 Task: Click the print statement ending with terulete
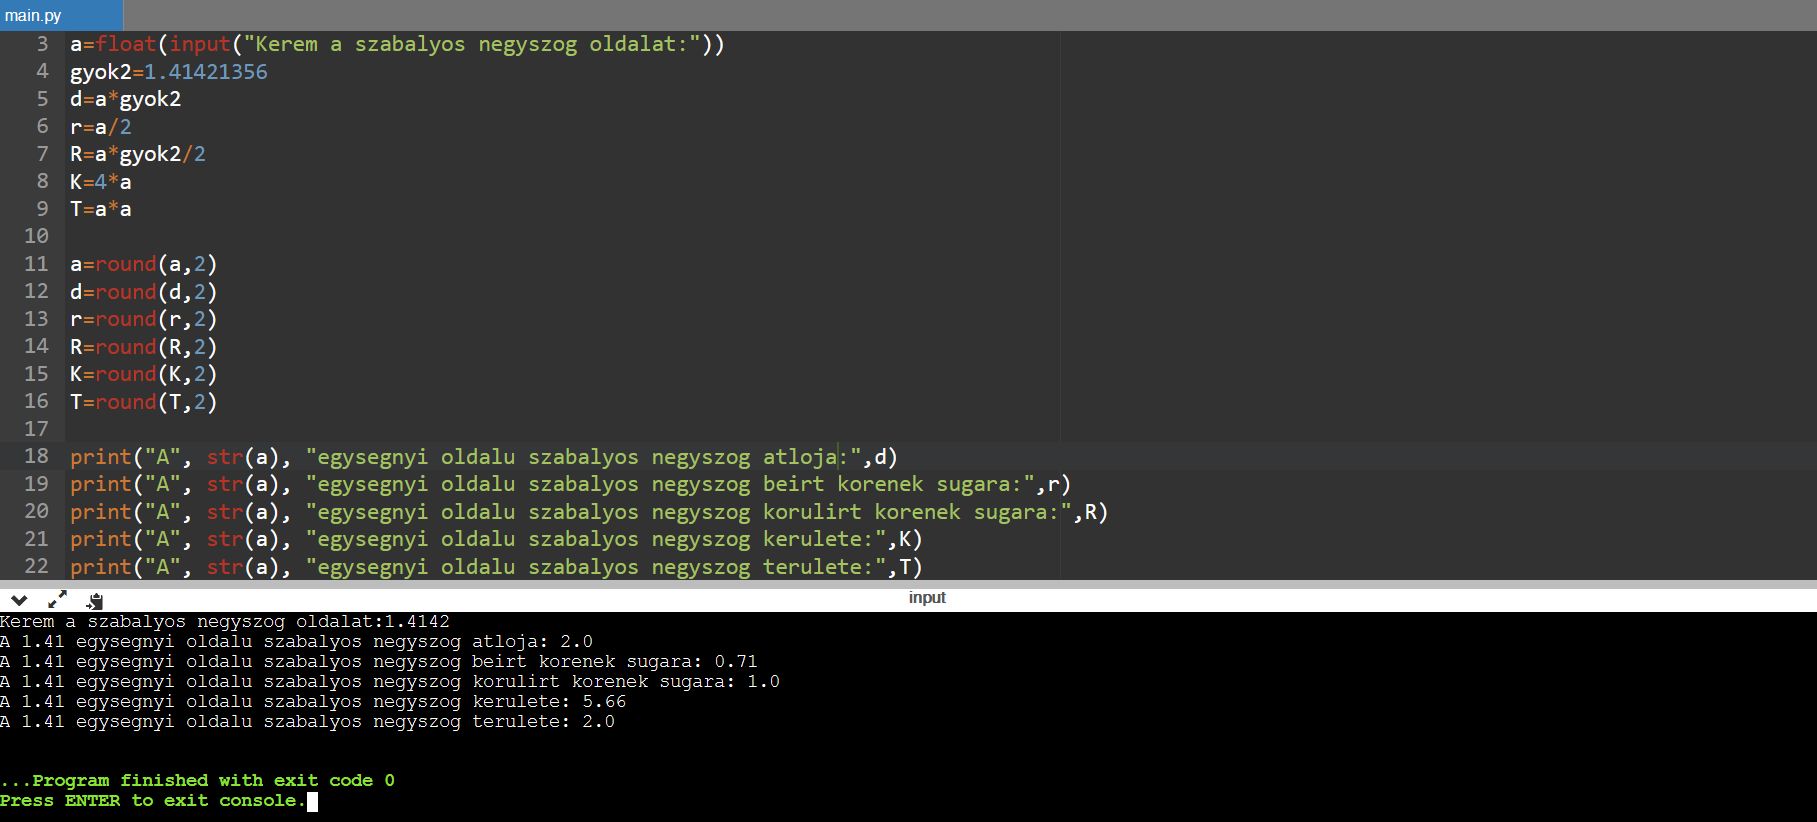[495, 567]
